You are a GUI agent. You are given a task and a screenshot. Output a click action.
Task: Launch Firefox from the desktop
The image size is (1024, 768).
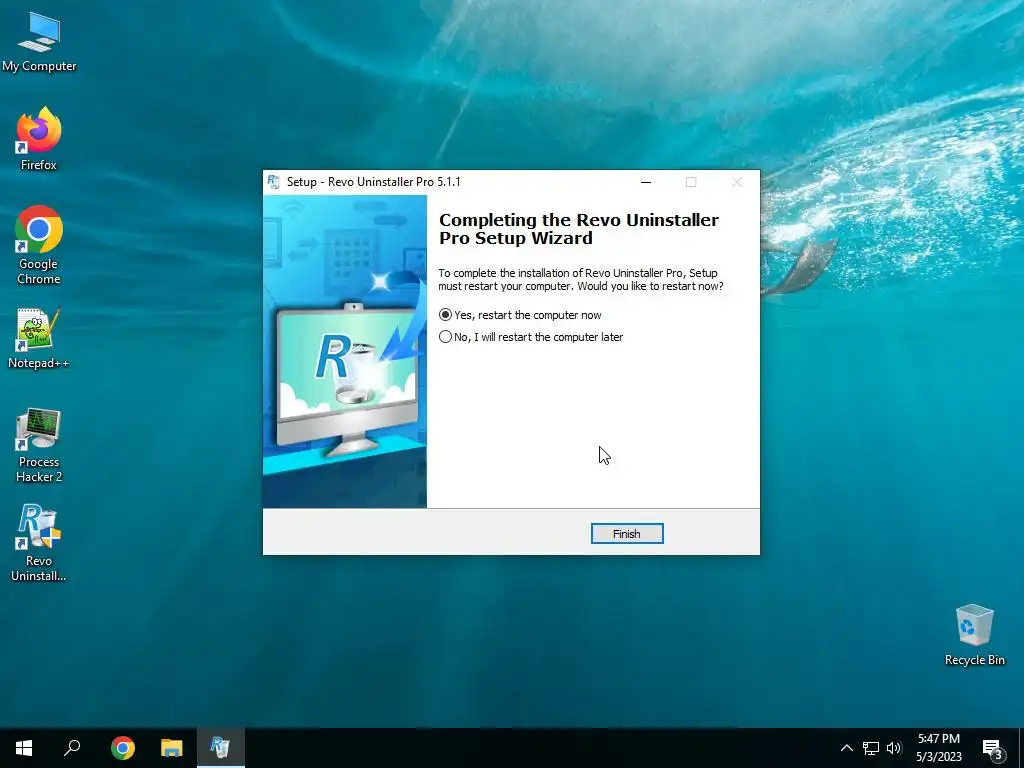pos(39,139)
